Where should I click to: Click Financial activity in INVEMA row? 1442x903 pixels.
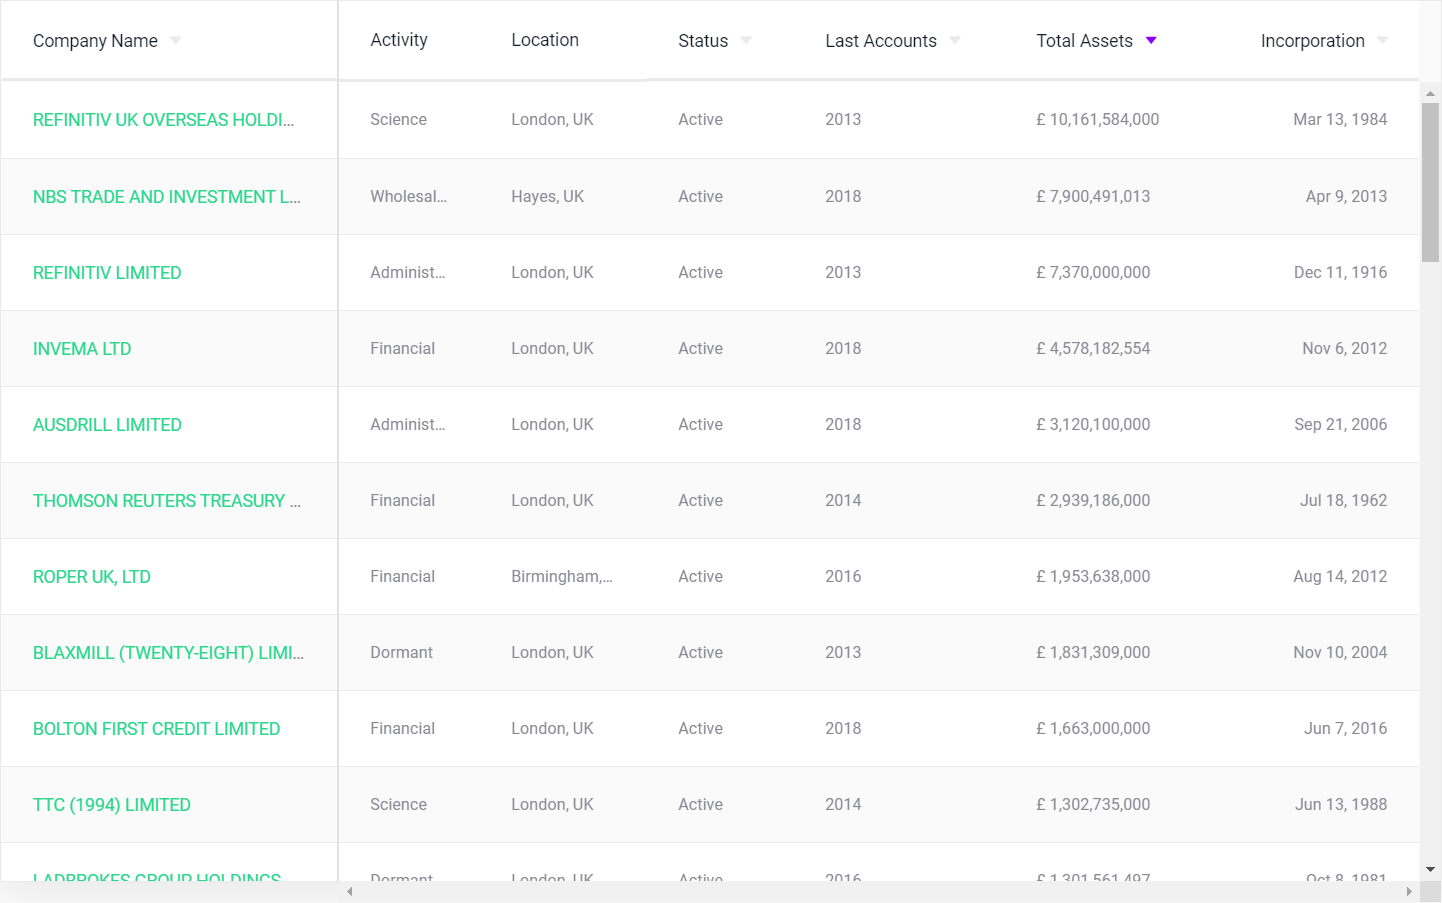(402, 348)
